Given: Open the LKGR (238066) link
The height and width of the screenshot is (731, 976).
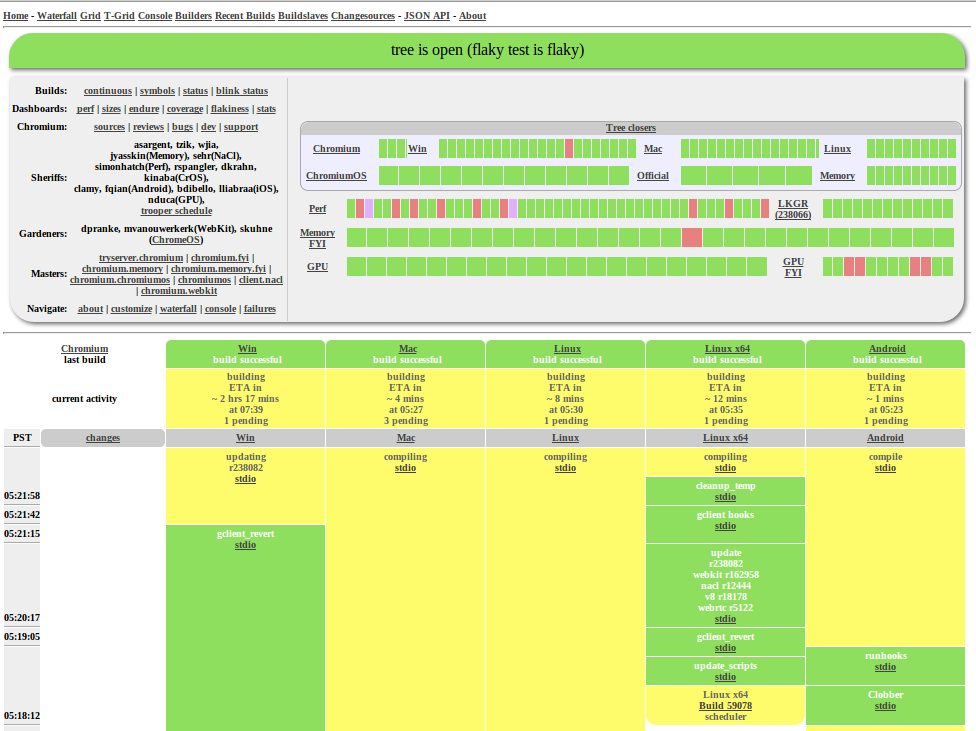Looking at the screenshot, I should pos(792,209).
